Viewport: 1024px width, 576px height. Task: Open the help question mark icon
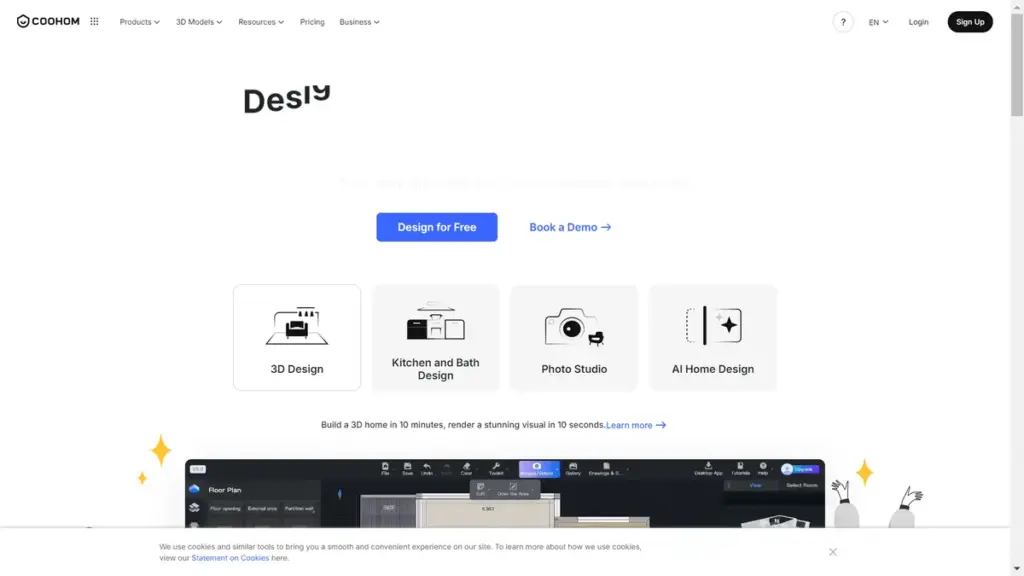click(x=842, y=22)
